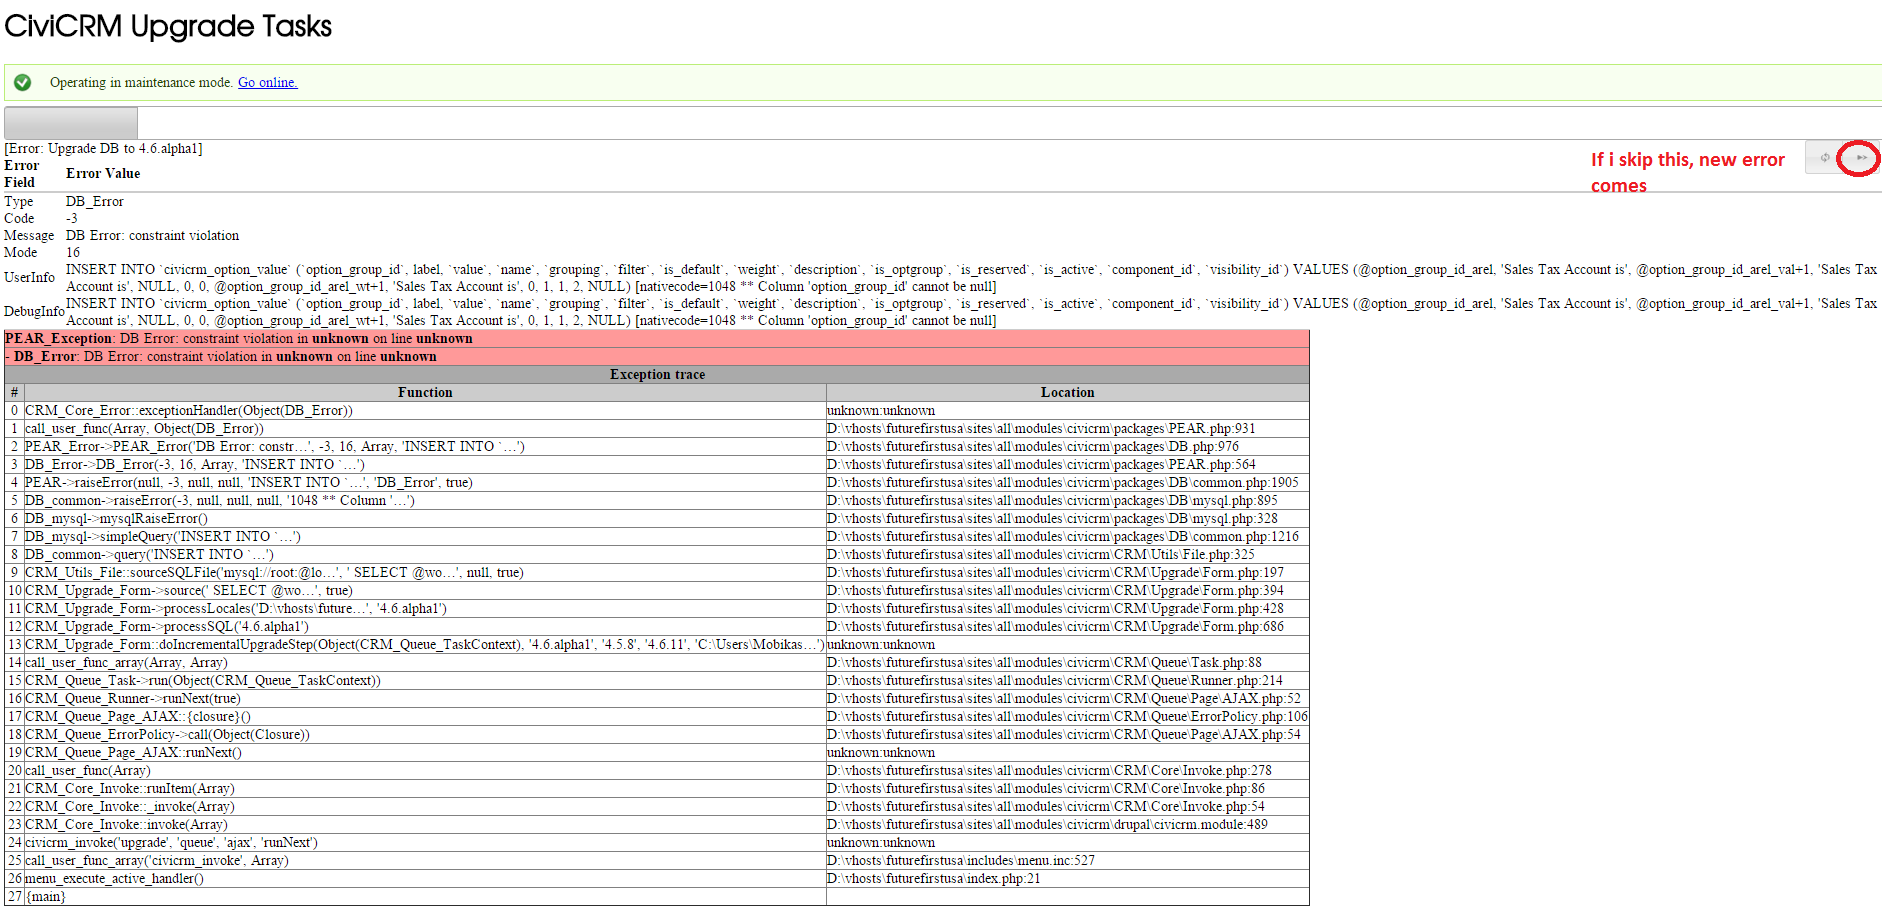The image size is (1882, 918).
Task: Click the 'DB_Error' type value
Action: tap(95, 201)
